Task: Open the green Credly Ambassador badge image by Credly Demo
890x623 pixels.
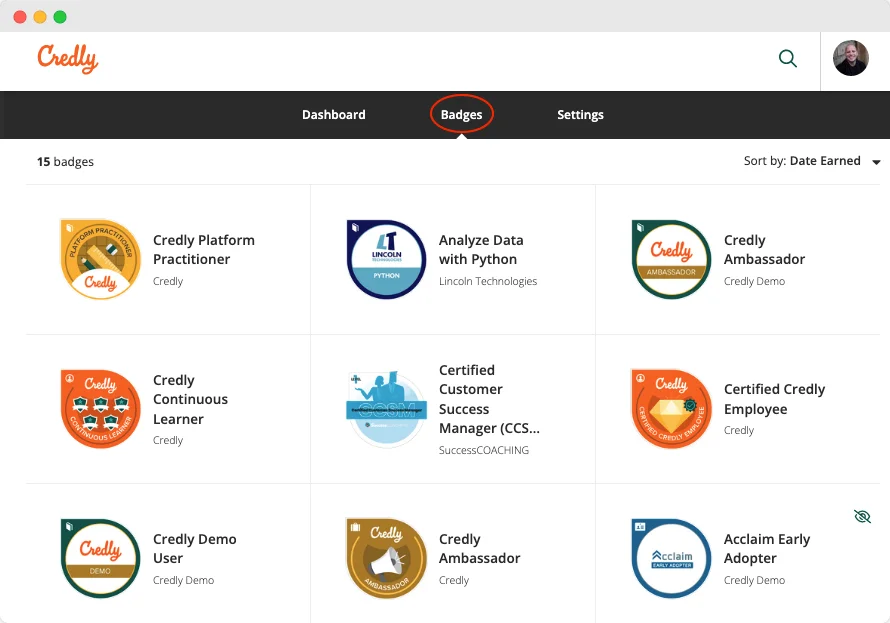Action: (671, 259)
